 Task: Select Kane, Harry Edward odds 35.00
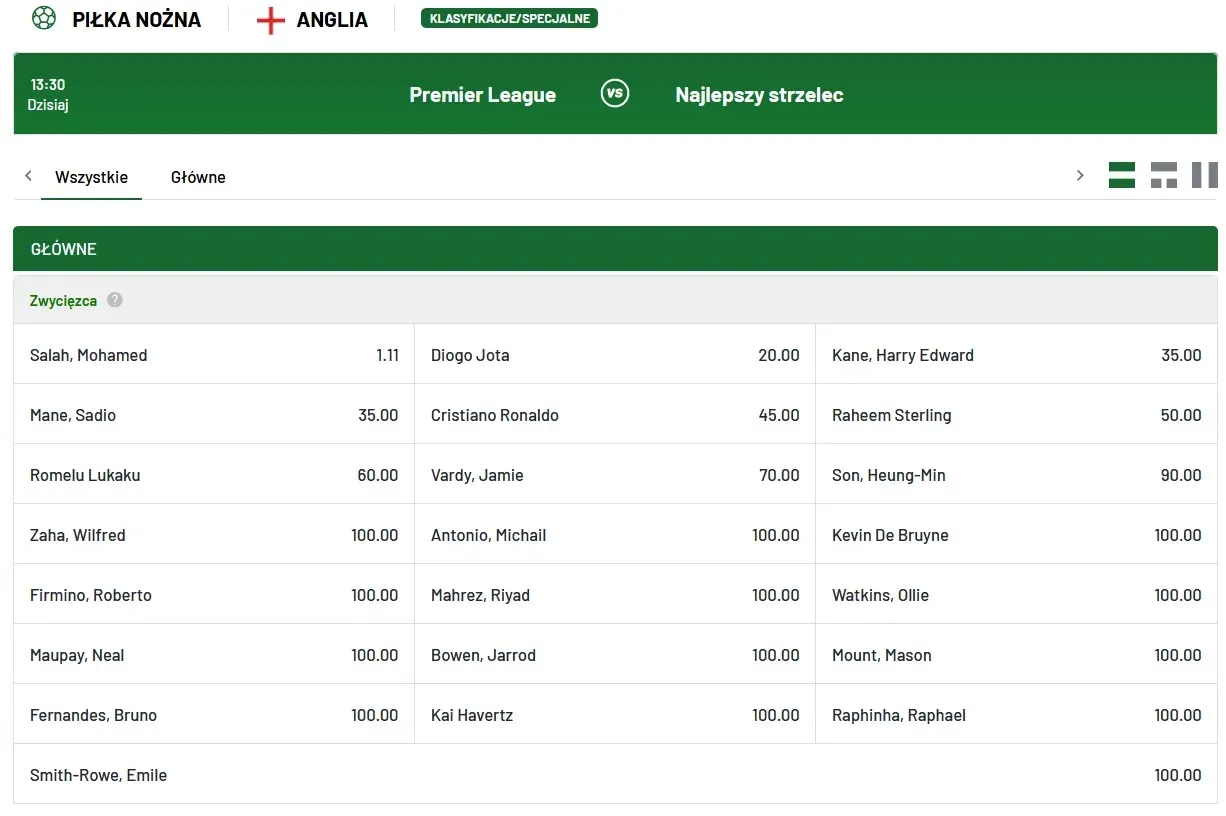tap(1017, 354)
